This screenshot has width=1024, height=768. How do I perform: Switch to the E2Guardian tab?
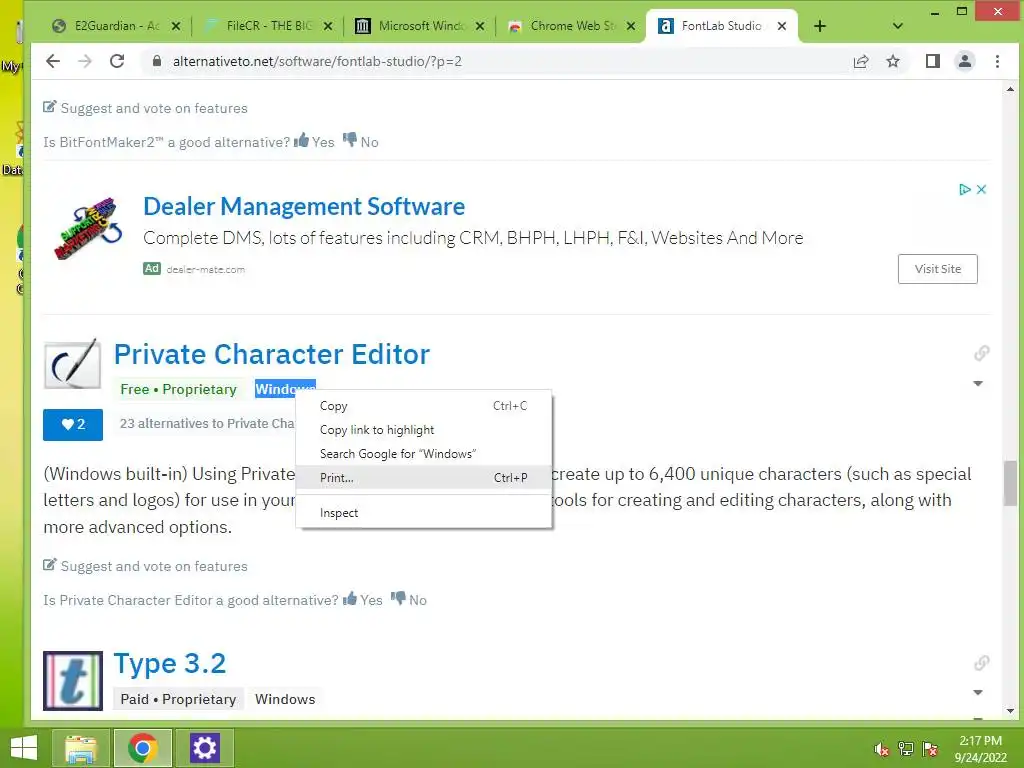(x=116, y=26)
